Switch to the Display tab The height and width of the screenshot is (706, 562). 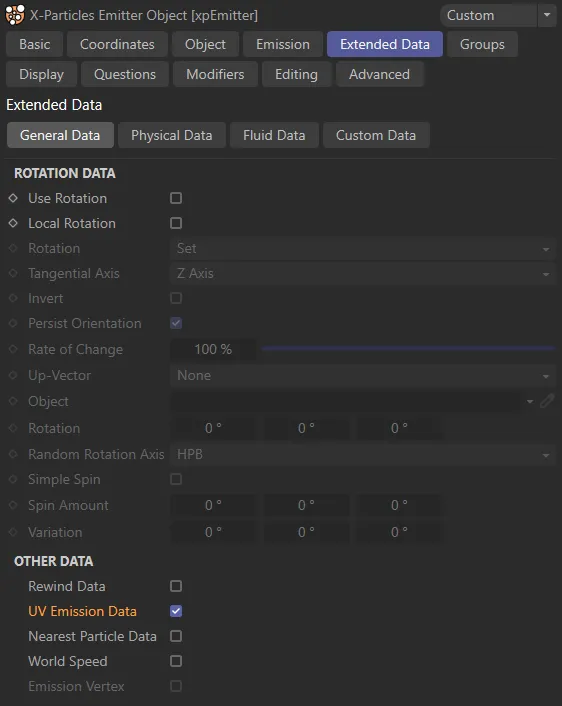tap(41, 74)
